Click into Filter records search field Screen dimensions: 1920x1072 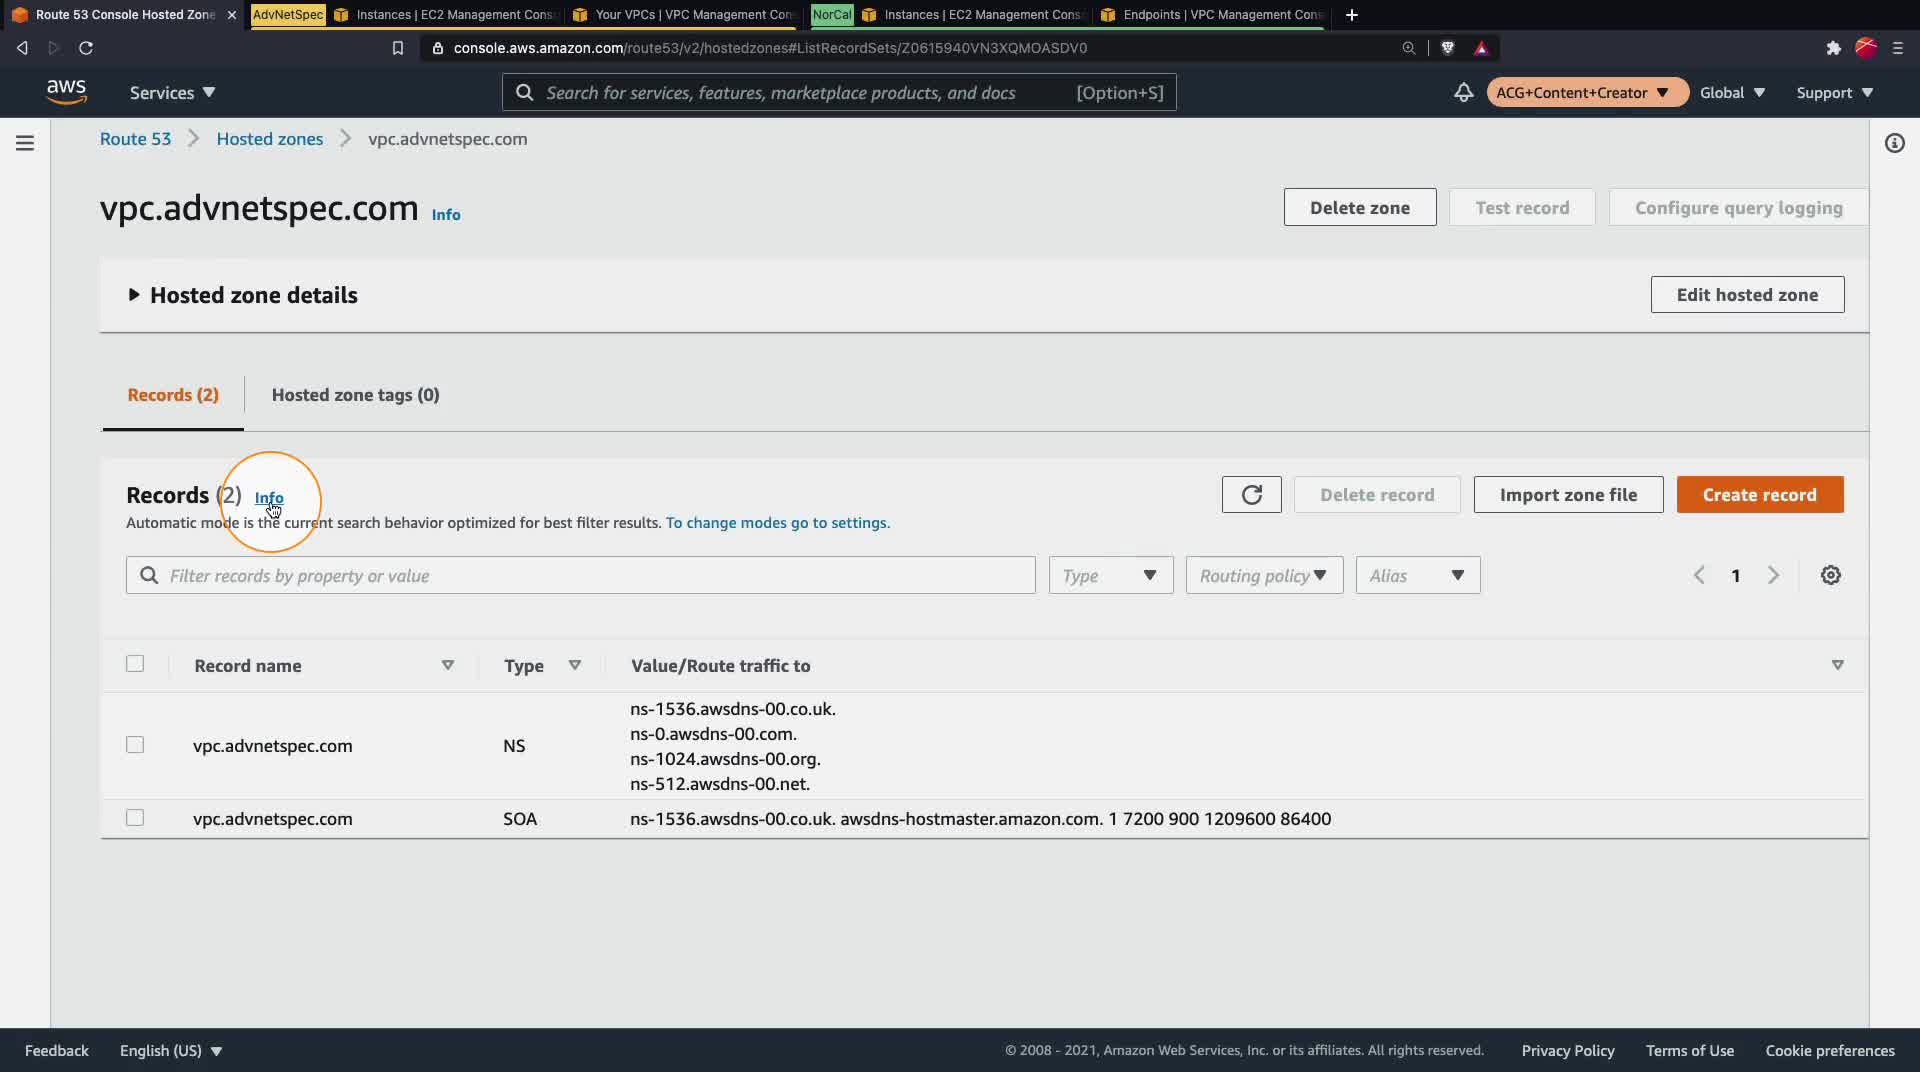580,575
